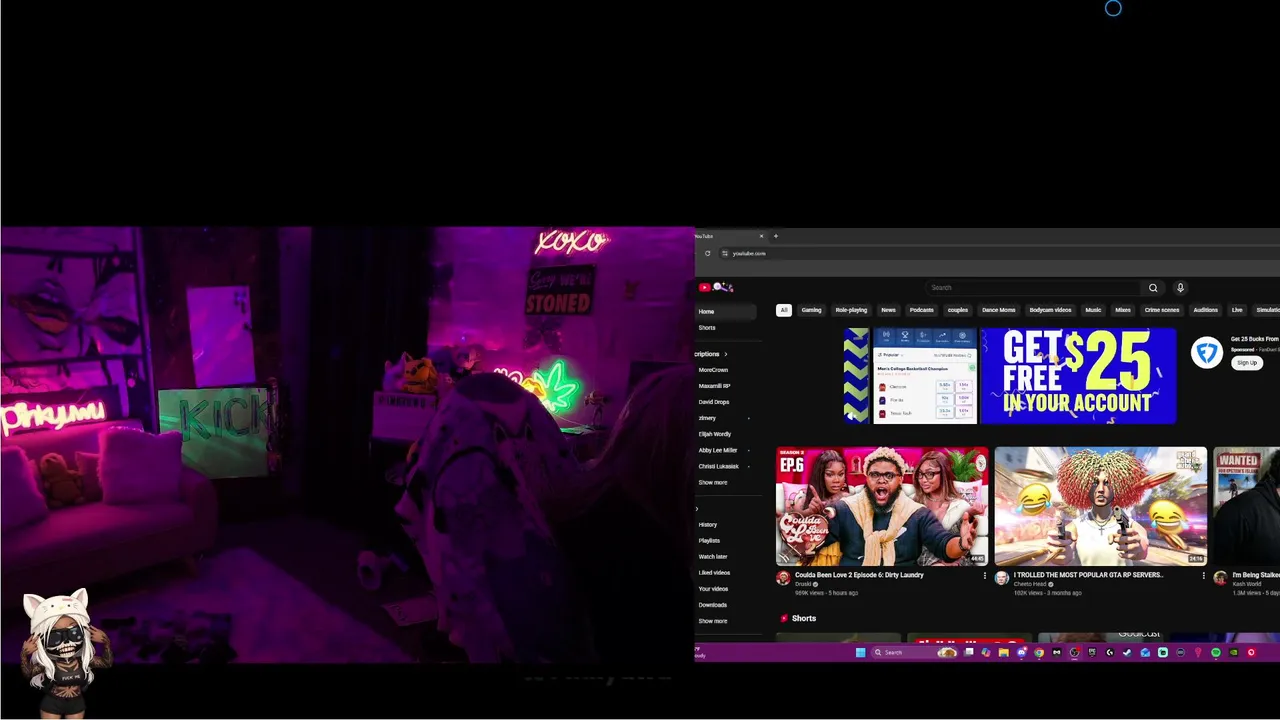Open Coulda Been Love 2 Episode 6 title

tap(859, 575)
